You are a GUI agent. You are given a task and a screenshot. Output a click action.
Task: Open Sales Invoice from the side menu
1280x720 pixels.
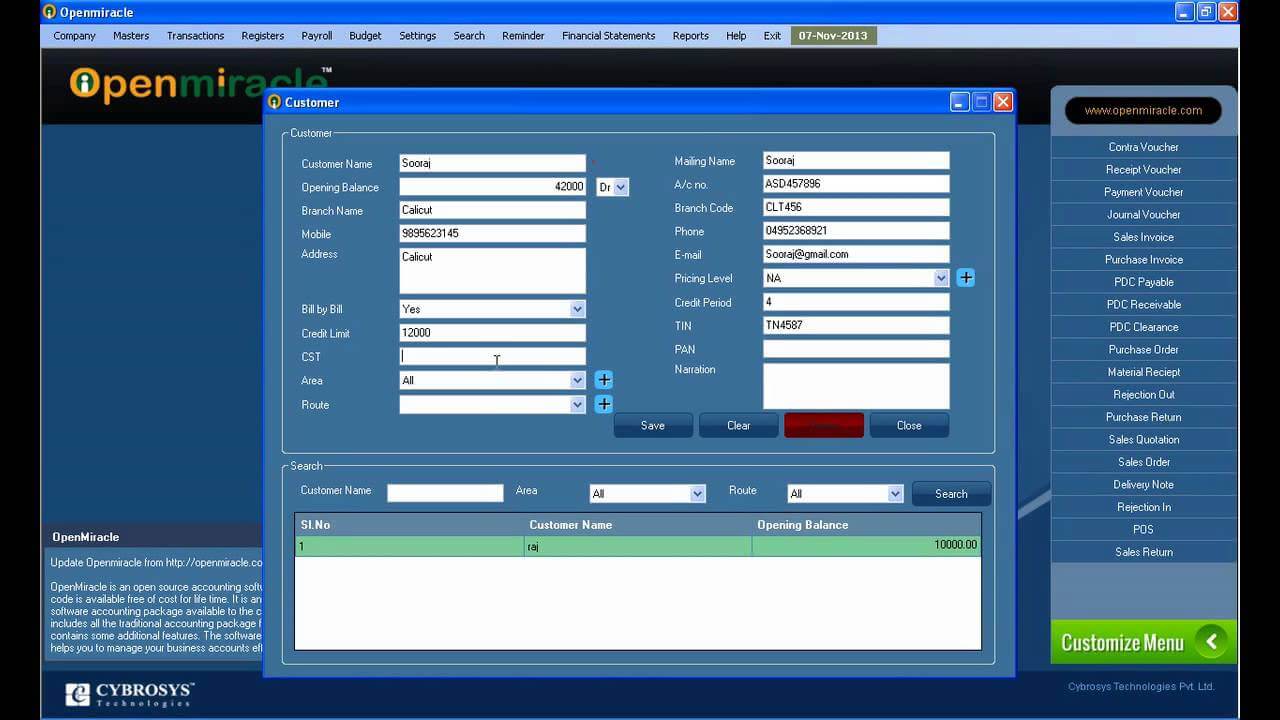pos(1143,237)
